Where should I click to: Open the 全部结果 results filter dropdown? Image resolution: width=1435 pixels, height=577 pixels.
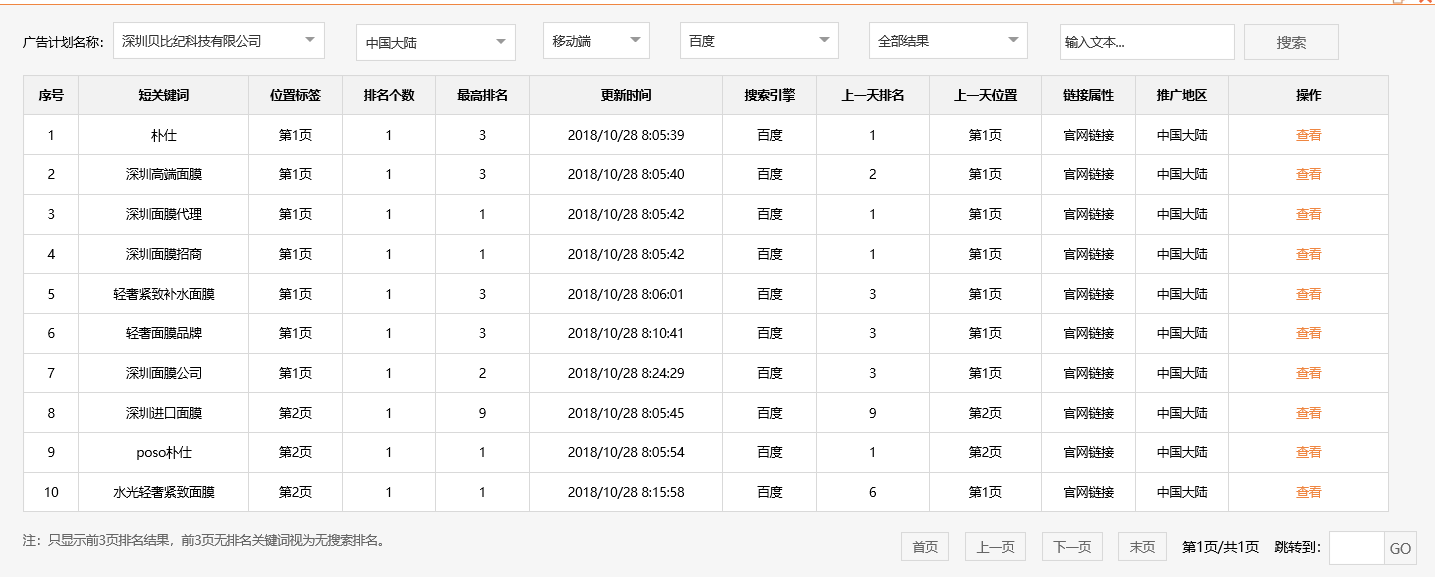coord(947,41)
